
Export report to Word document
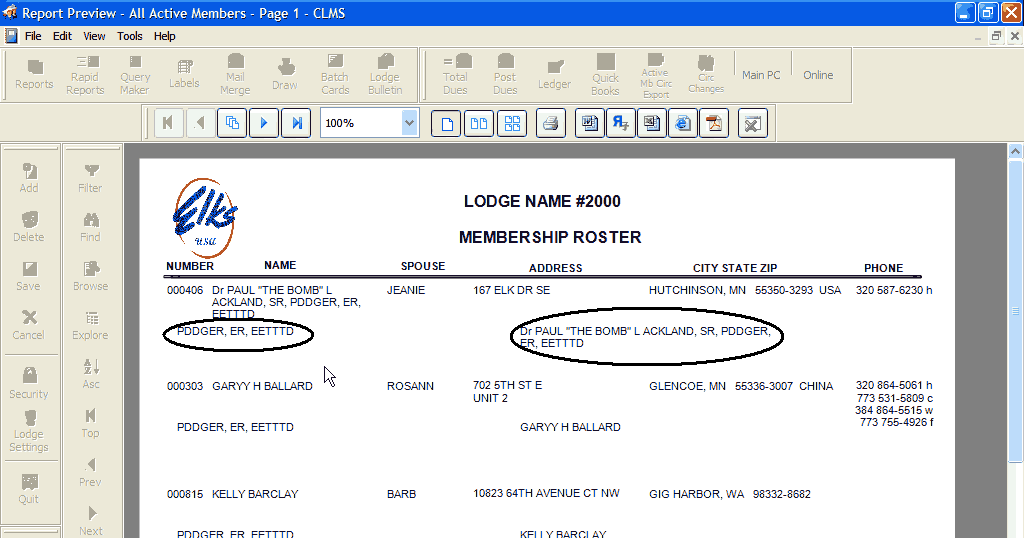pos(590,123)
